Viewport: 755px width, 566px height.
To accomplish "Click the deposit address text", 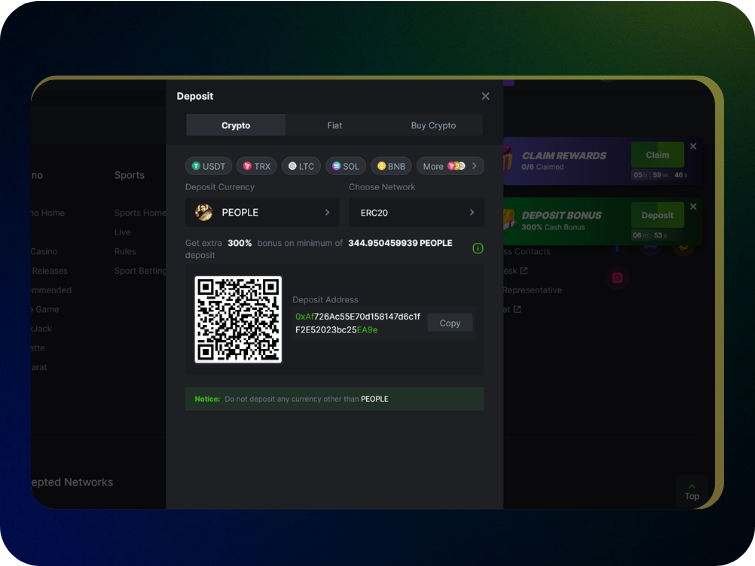I will (x=357, y=323).
